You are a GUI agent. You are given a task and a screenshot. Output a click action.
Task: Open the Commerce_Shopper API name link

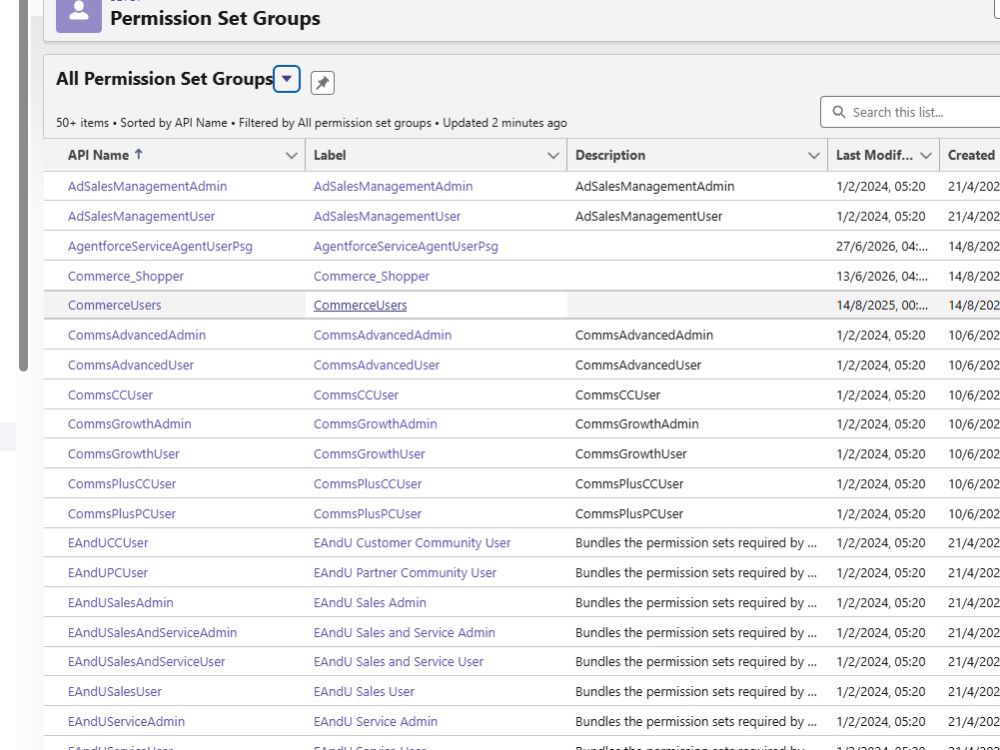tap(126, 276)
